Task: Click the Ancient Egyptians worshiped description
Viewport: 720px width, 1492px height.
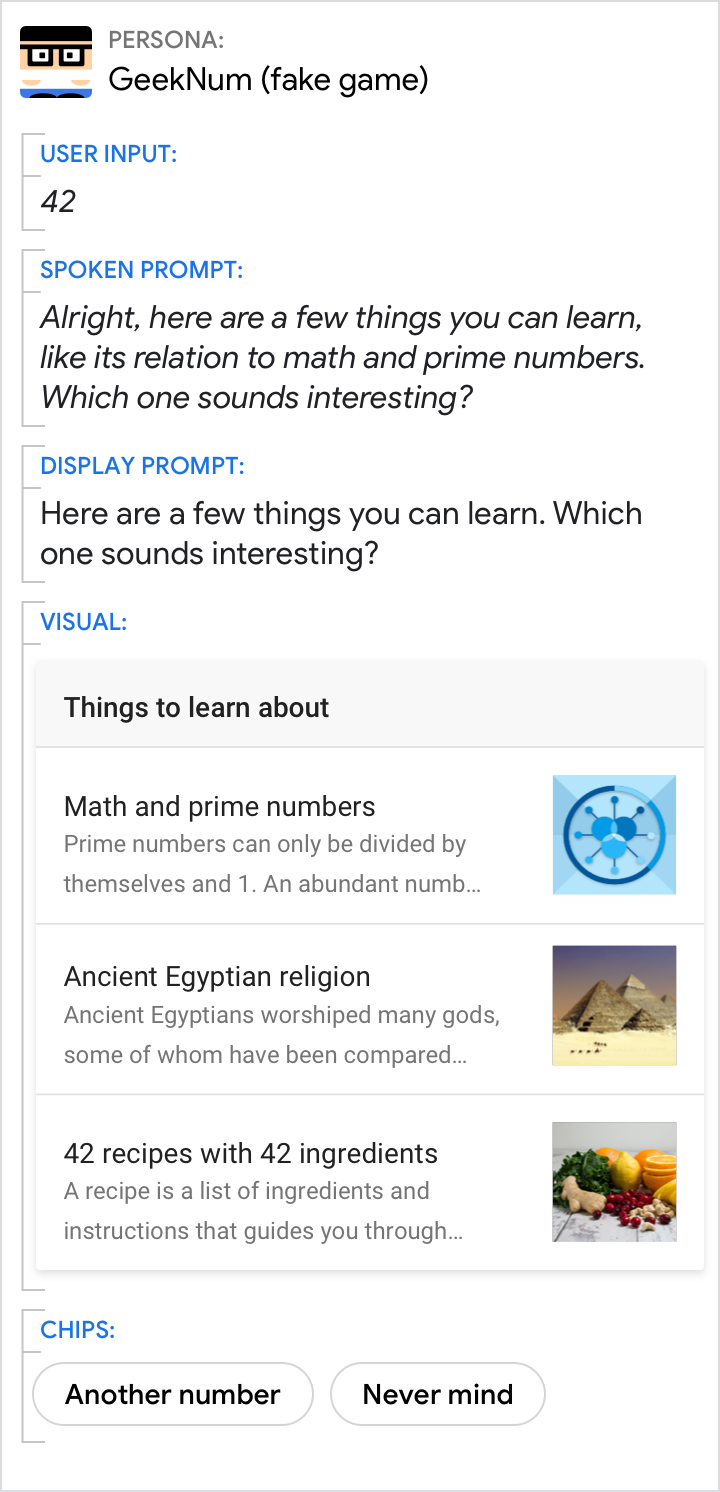Action: 280,1035
